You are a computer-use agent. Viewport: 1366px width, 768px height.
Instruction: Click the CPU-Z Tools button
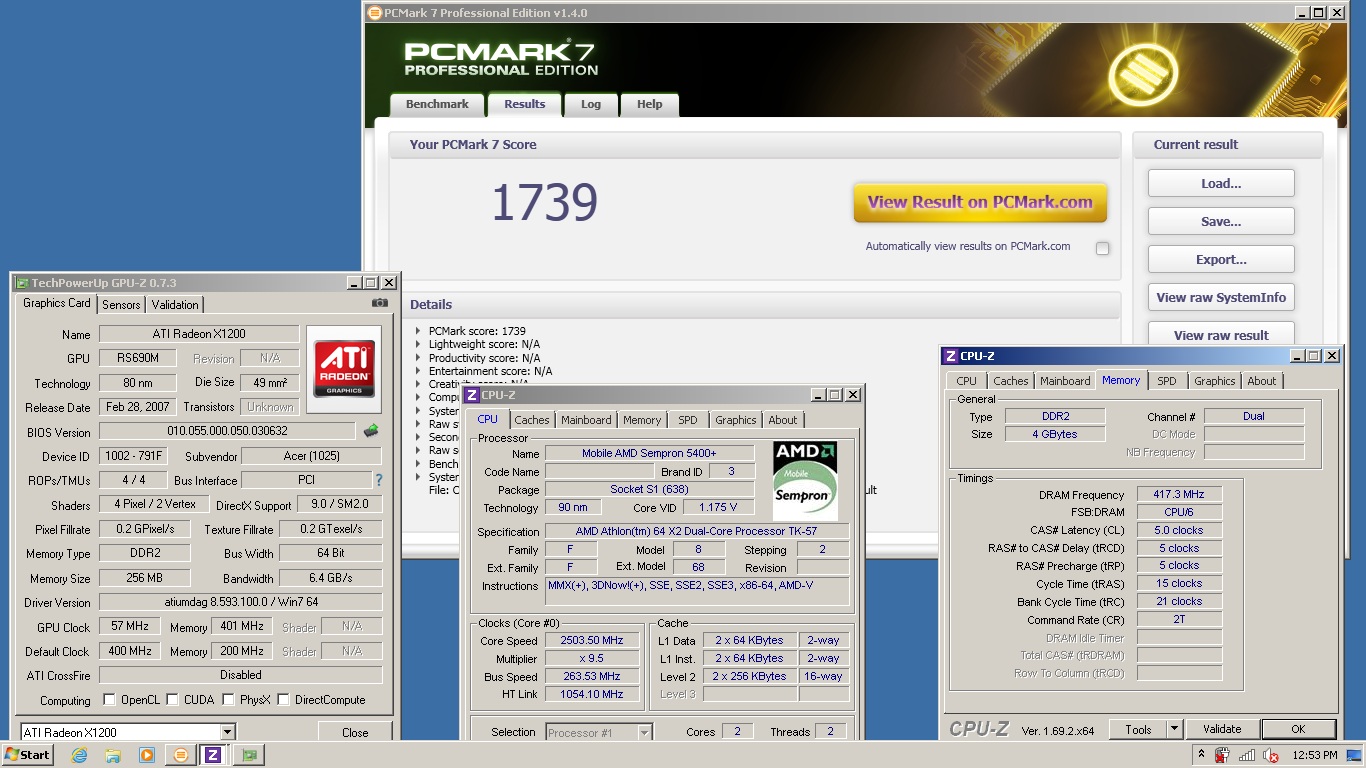click(x=1138, y=729)
